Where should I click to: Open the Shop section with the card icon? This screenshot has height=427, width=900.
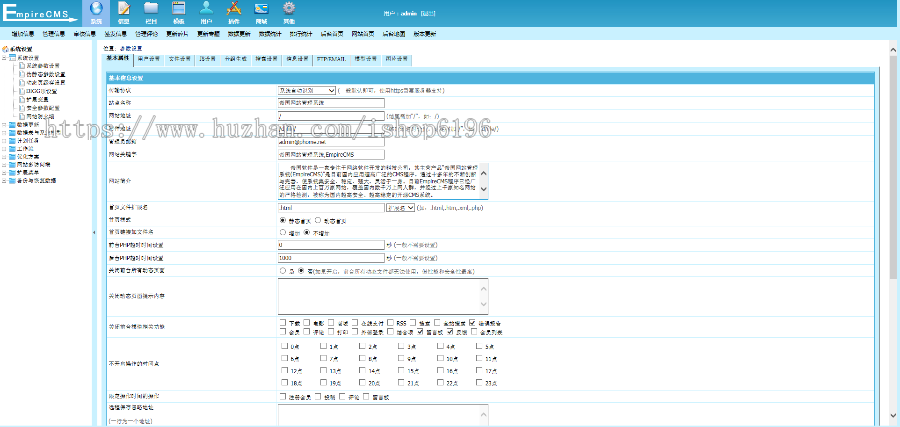[x=262, y=11]
